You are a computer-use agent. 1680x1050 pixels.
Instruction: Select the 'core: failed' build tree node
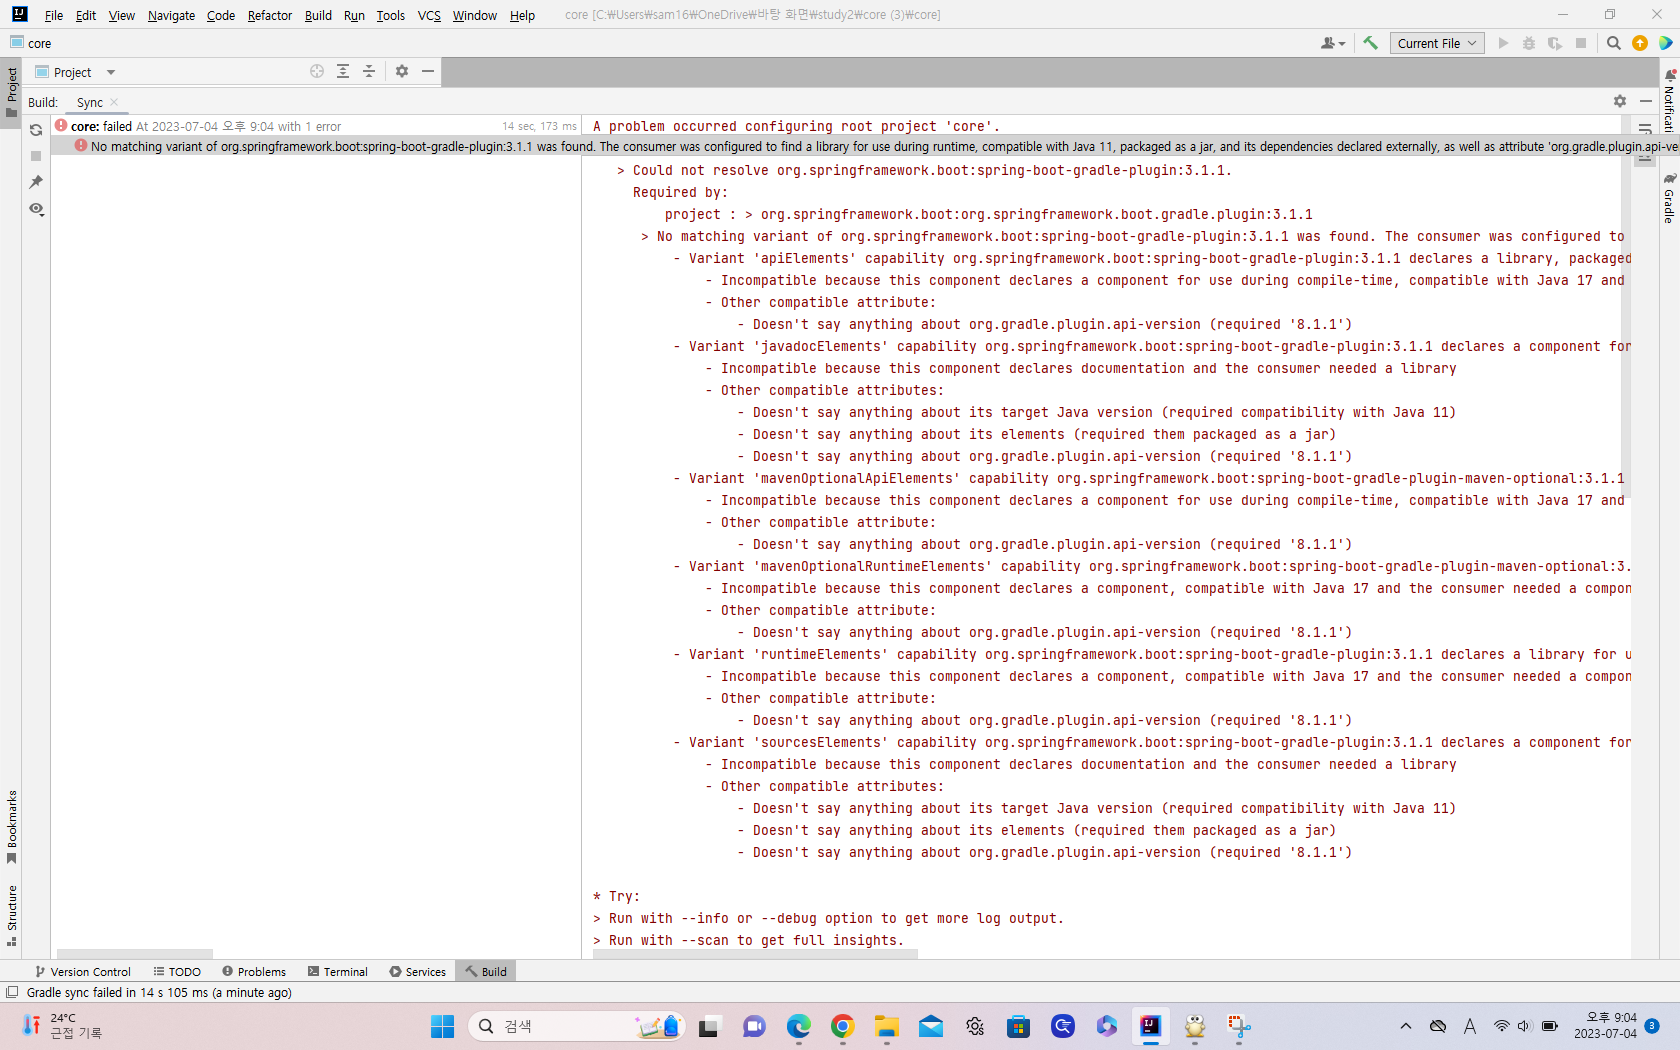[315, 126]
